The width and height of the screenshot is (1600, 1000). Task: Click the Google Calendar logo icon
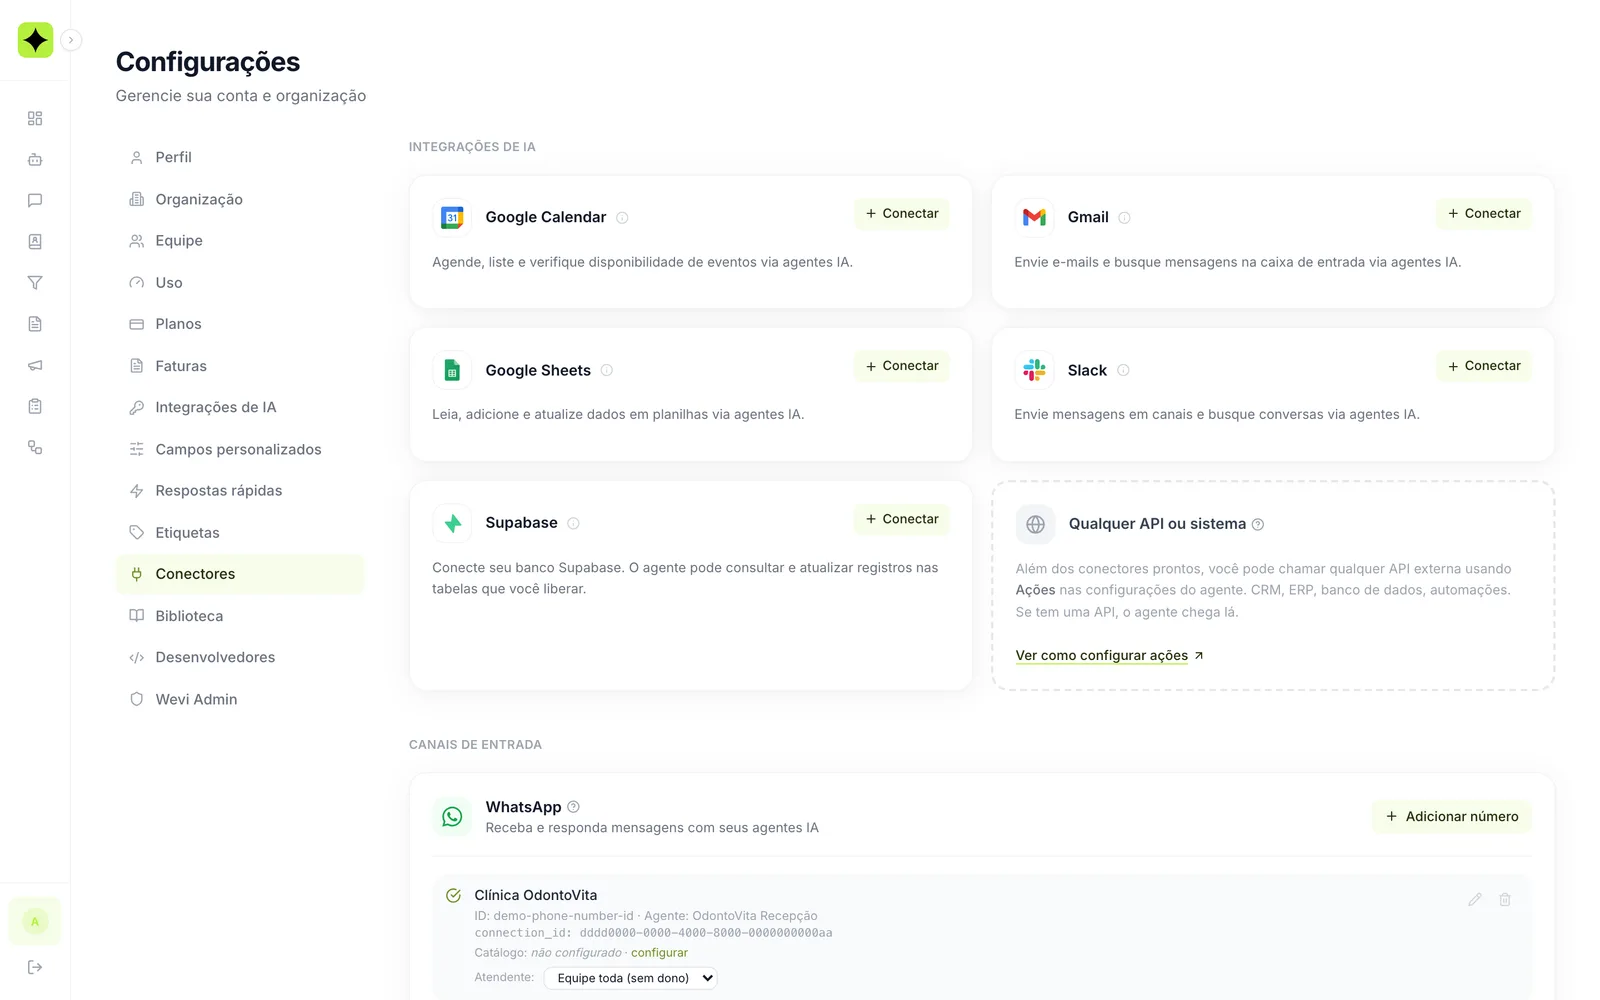click(452, 217)
